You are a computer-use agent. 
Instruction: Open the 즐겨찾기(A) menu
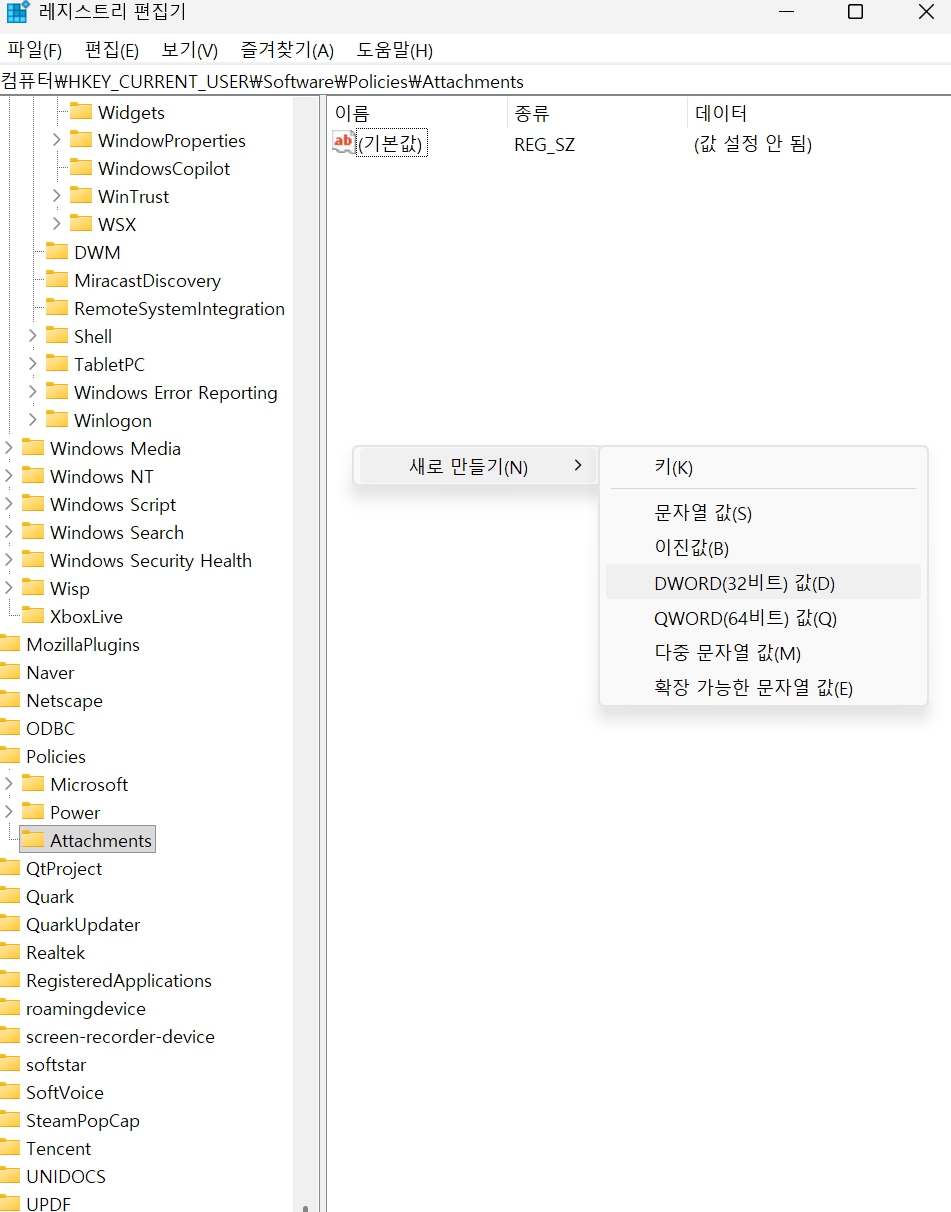287,50
